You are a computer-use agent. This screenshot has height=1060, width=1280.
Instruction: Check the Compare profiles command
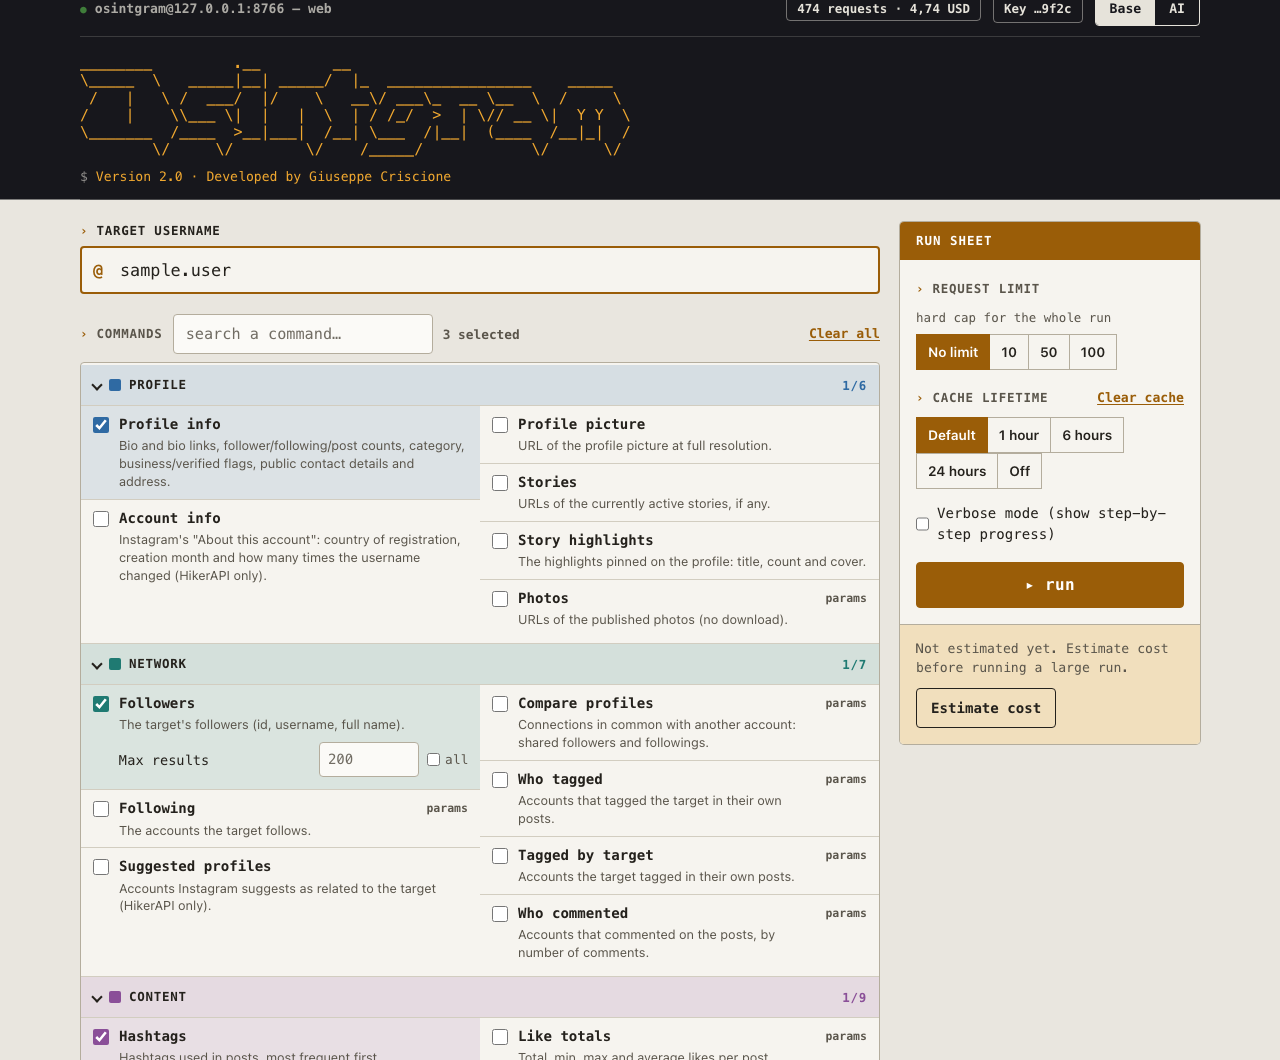500,704
